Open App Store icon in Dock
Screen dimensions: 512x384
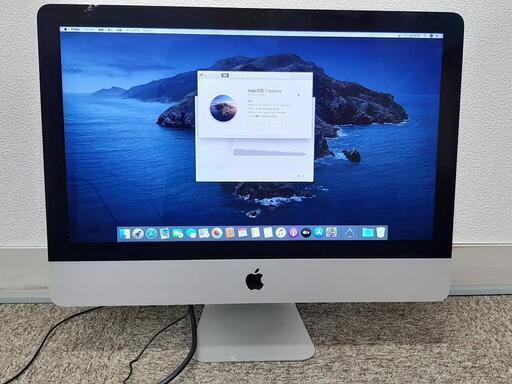coord(319,233)
